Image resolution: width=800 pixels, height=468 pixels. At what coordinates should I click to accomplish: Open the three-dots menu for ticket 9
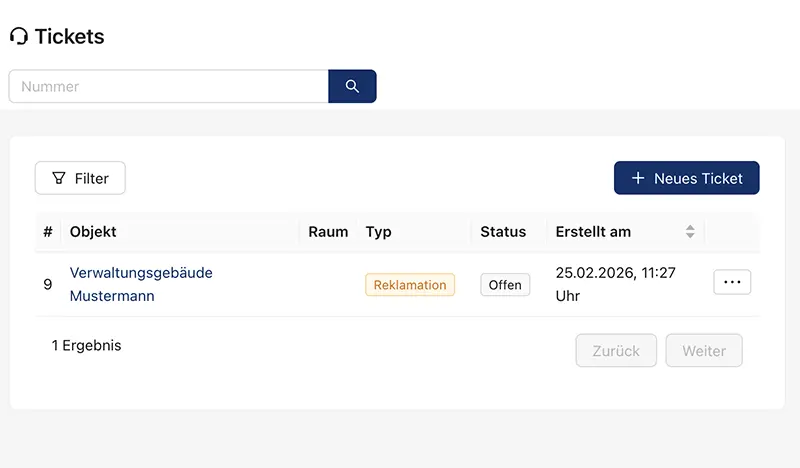tap(732, 283)
